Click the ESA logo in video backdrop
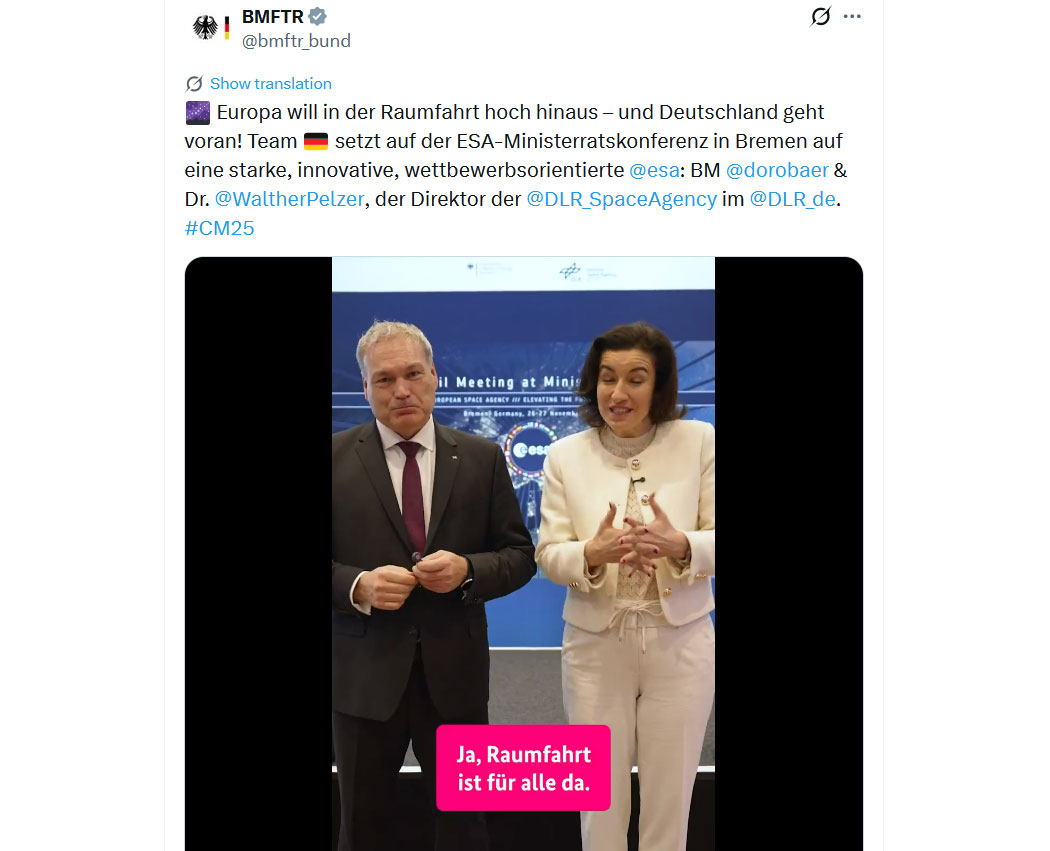This screenshot has height=851, width=1050. 529,450
